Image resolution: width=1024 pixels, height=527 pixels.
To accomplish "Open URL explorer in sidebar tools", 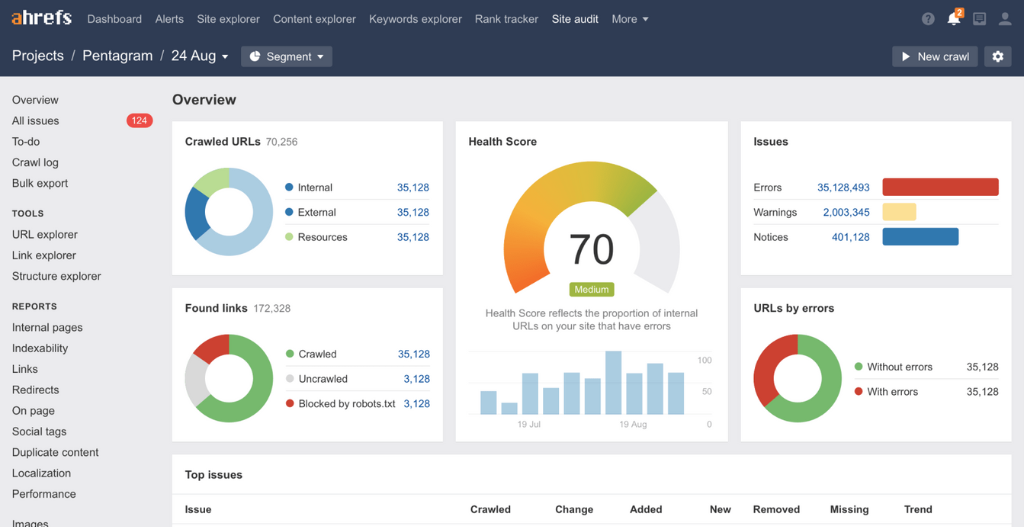I will point(44,234).
